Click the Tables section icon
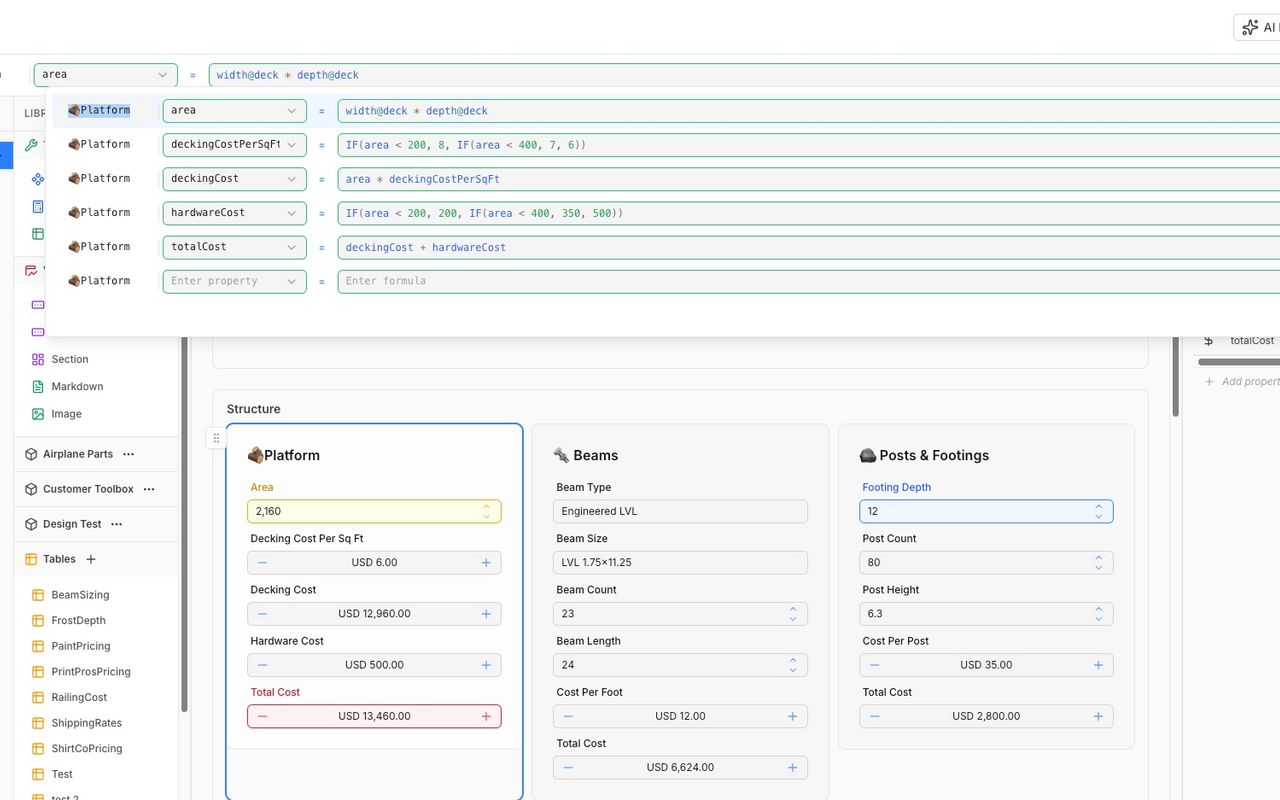This screenshot has height=800, width=1280. [x=31, y=559]
